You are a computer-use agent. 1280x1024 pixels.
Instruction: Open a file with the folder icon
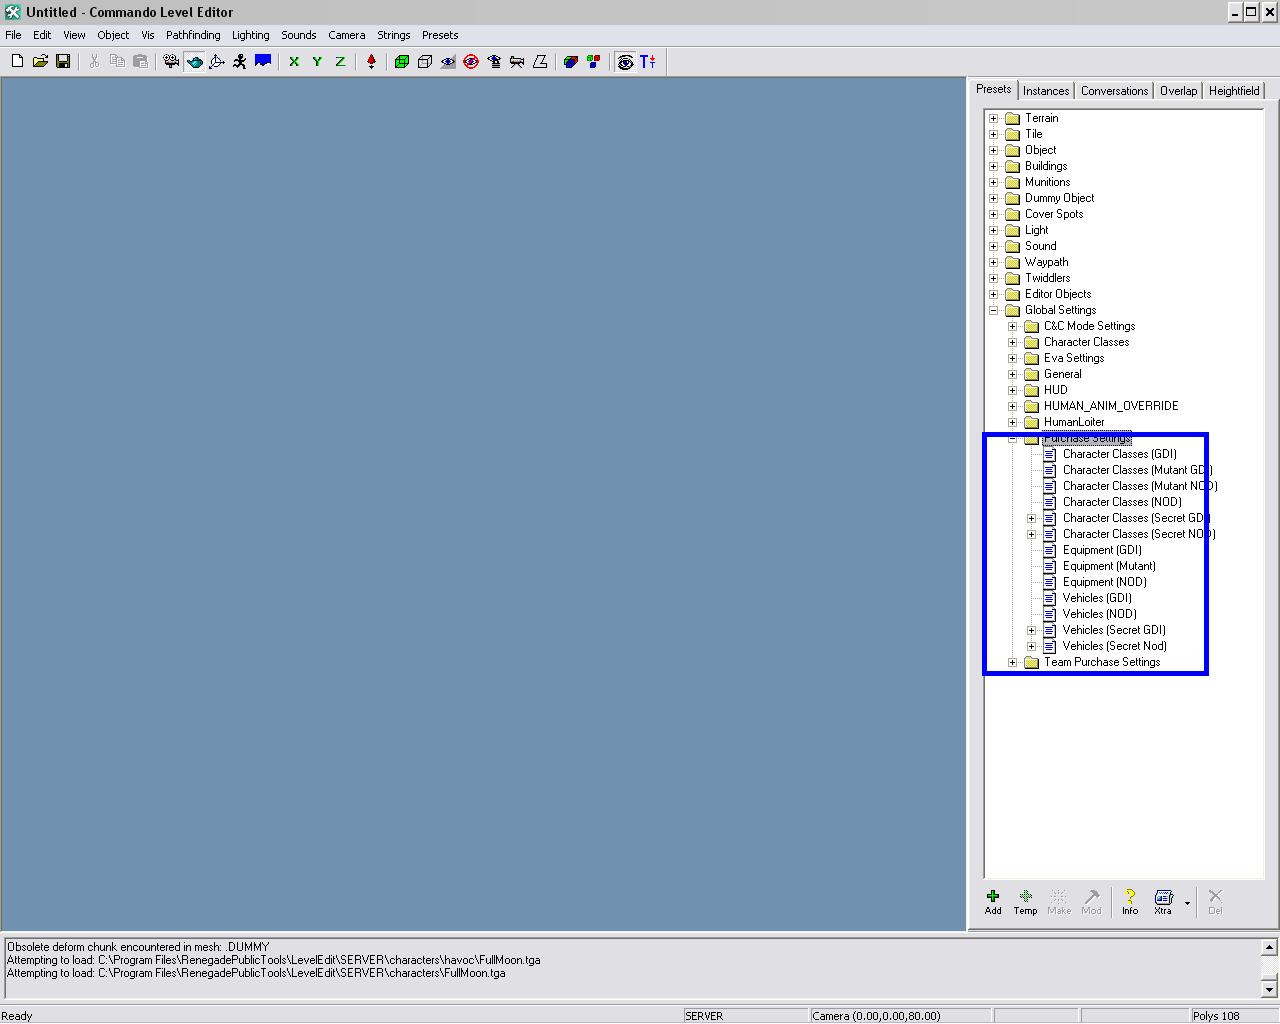coord(40,62)
